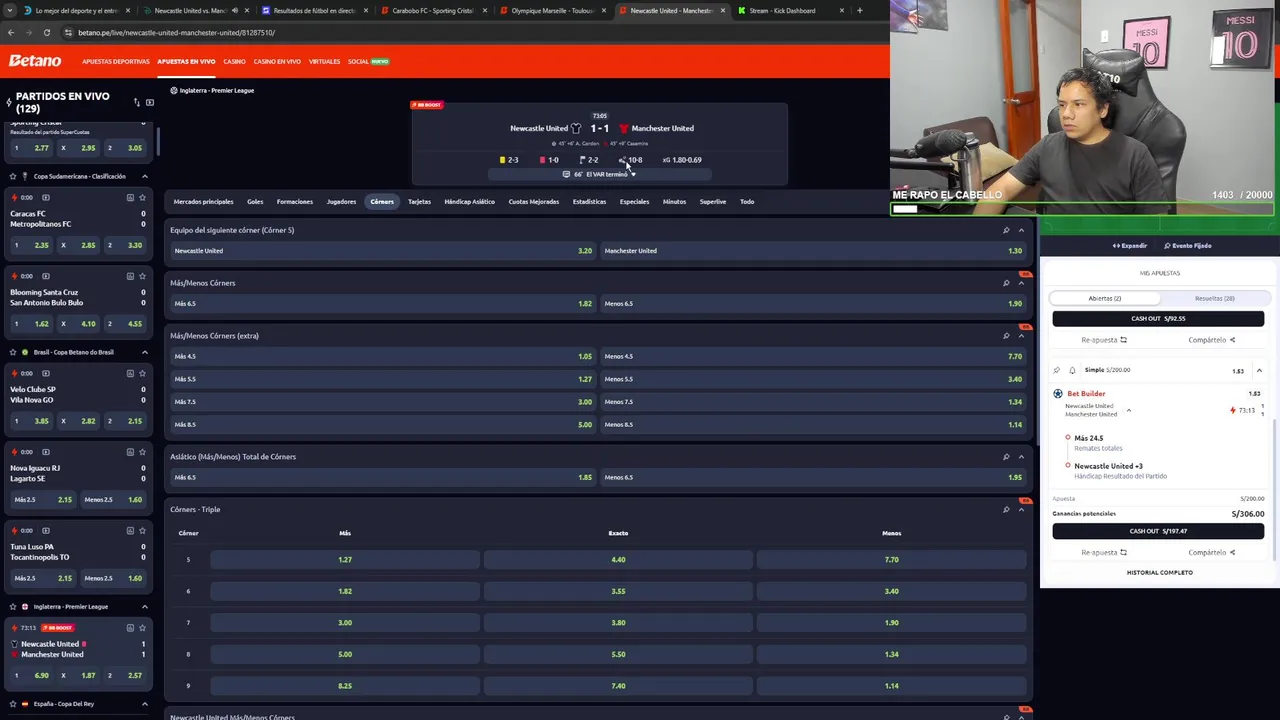Star the Brasil Copa Betano league
The height and width of the screenshot is (720, 1280).
coord(12,352)
